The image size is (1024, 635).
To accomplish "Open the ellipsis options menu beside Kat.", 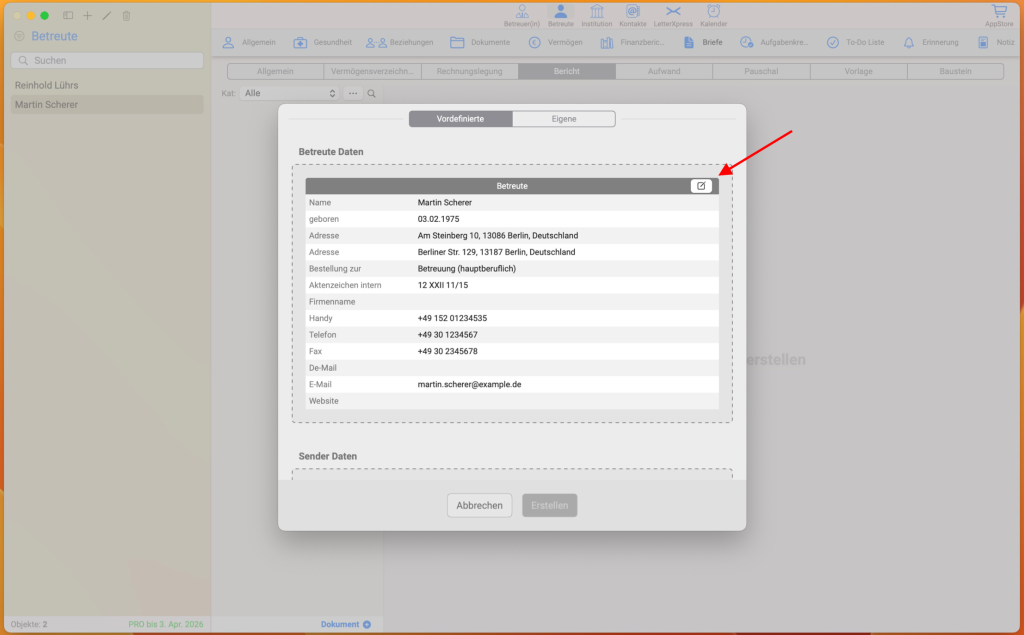I will tap(353, 93).
